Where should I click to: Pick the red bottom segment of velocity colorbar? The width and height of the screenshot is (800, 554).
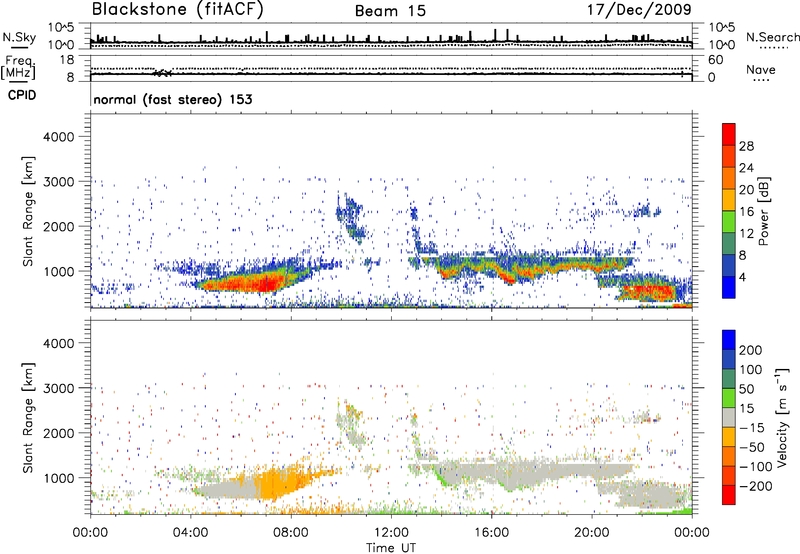tap(729, 495)
